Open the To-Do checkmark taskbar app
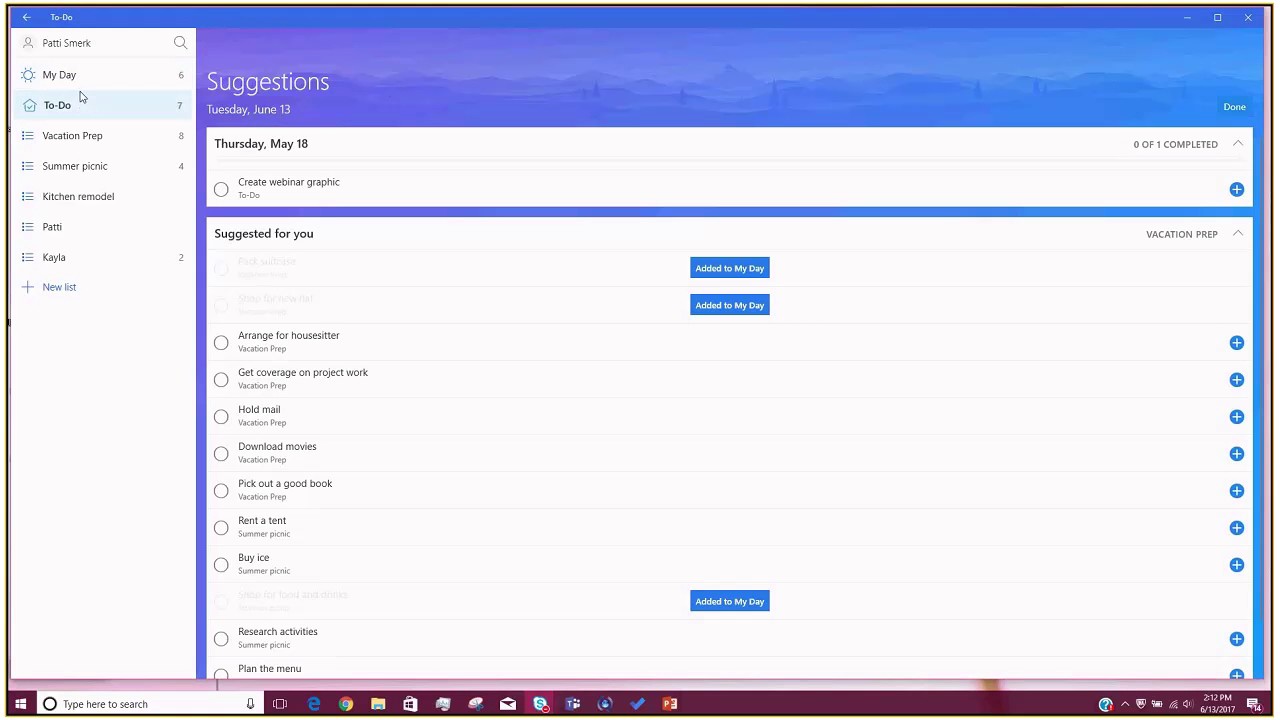This screenshot has height=720, width=1280. click(x=637, y=704)
